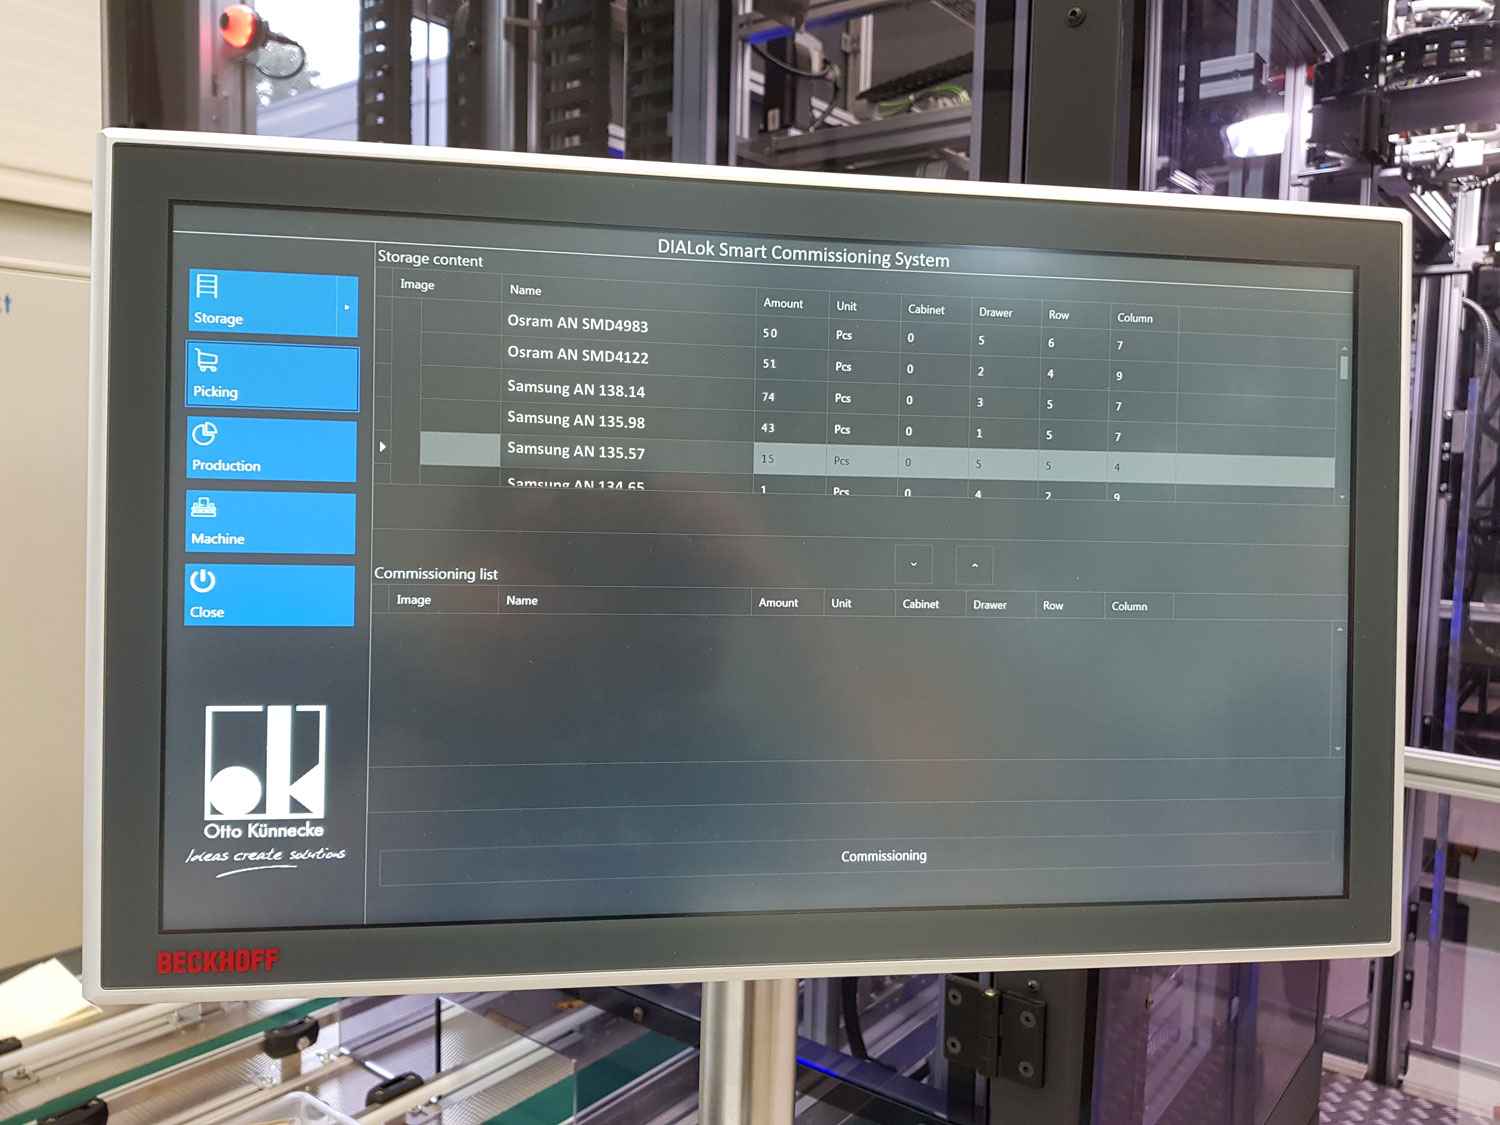The height and width of the screenshot is (1125, 1500).
Task: Click Drawer header in Commissioning list
Action: (x=990, y=605)
